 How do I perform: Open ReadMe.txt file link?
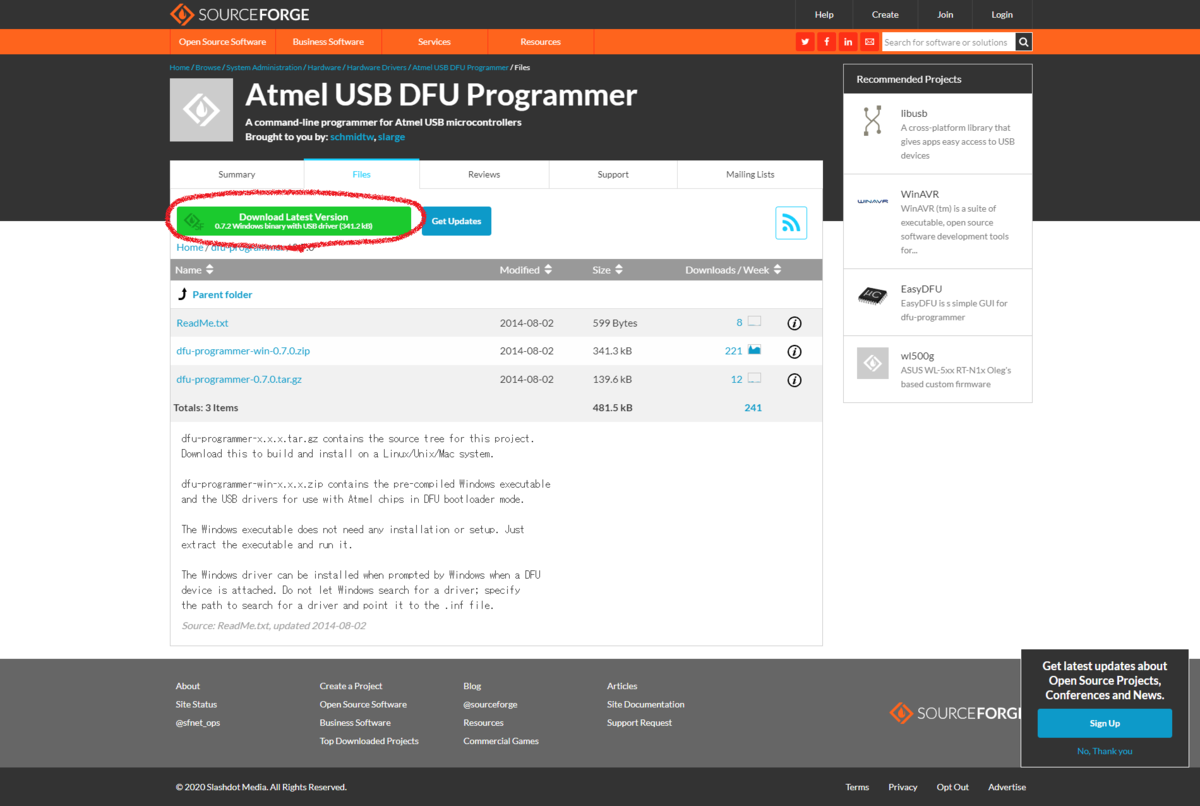(x=203, y=323)
